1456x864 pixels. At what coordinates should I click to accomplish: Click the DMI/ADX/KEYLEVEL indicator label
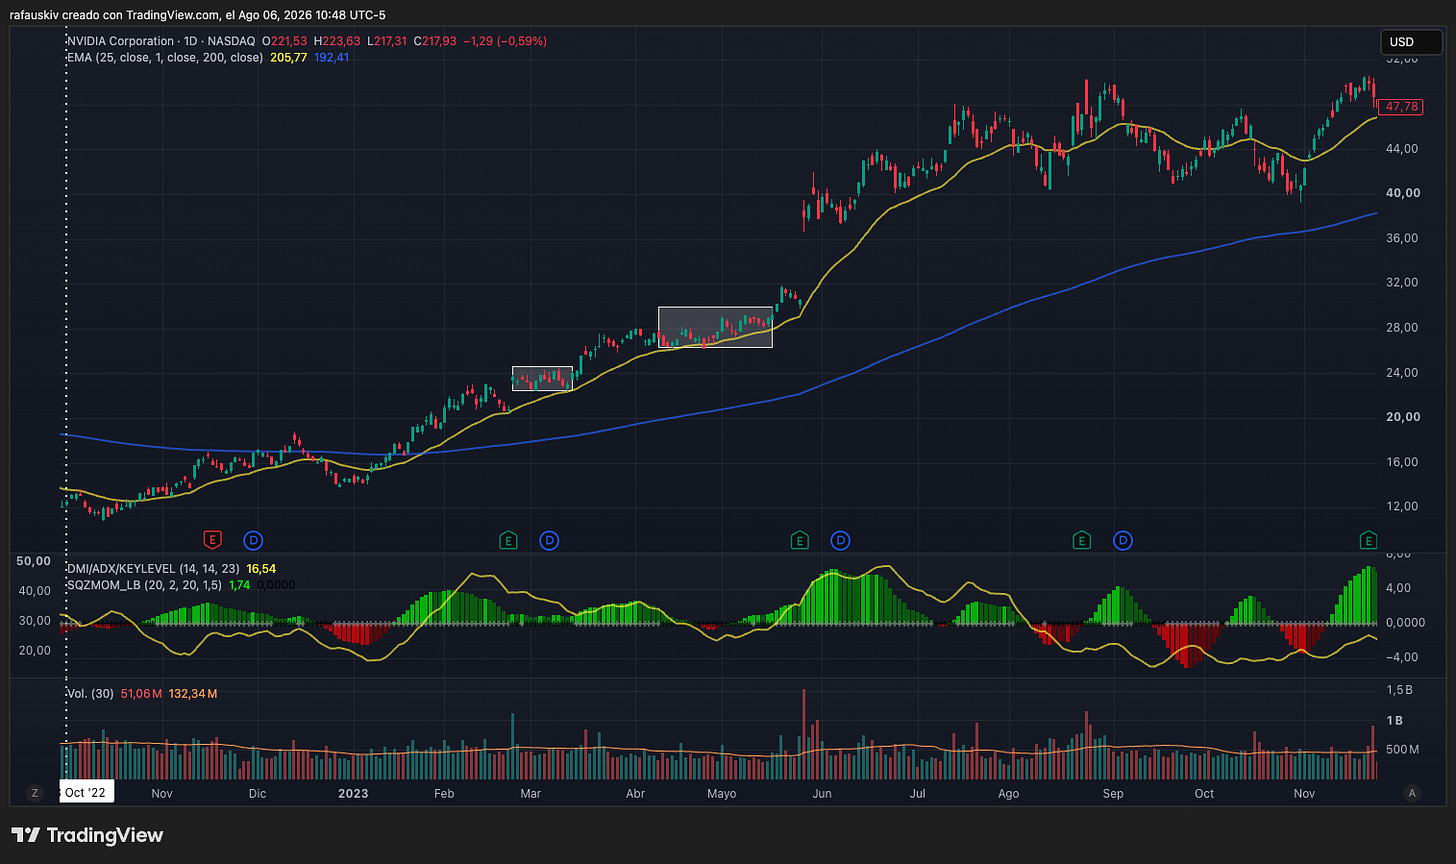(x=153, y=568)
